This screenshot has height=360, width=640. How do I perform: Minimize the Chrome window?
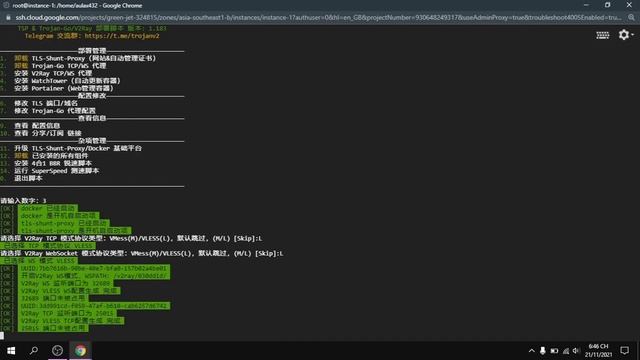point(586,5)
